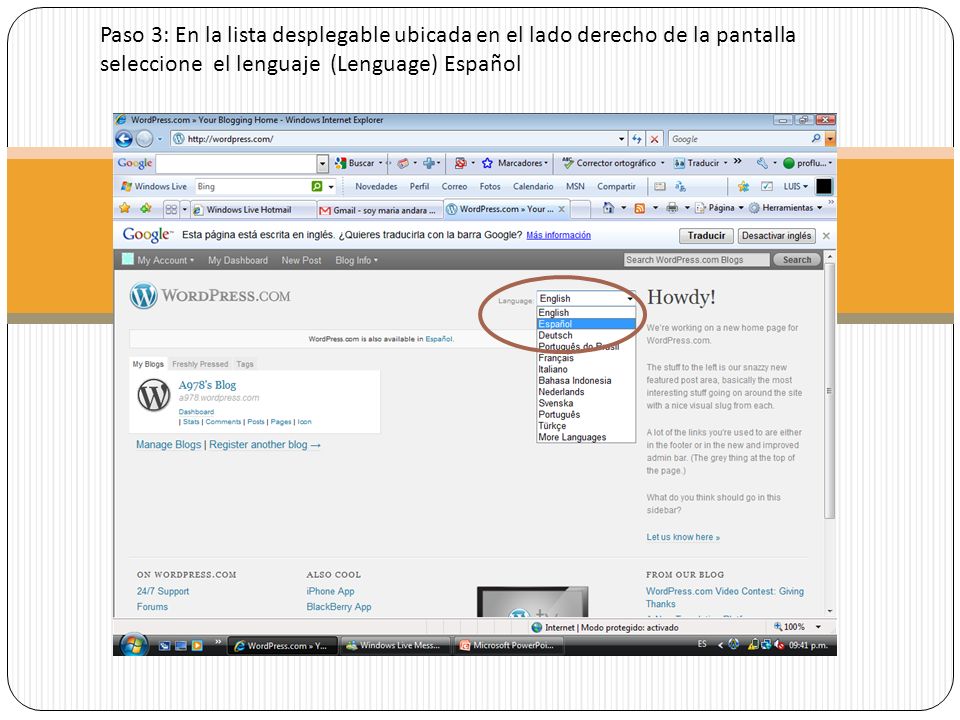Switch to the Windows Live Hotmail tab

(x=253, y=209)
